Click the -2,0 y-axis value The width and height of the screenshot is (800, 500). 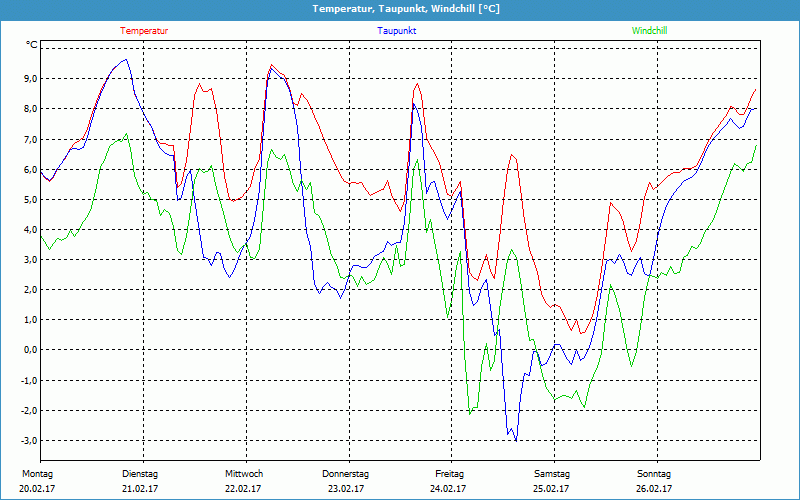[30, 411]
